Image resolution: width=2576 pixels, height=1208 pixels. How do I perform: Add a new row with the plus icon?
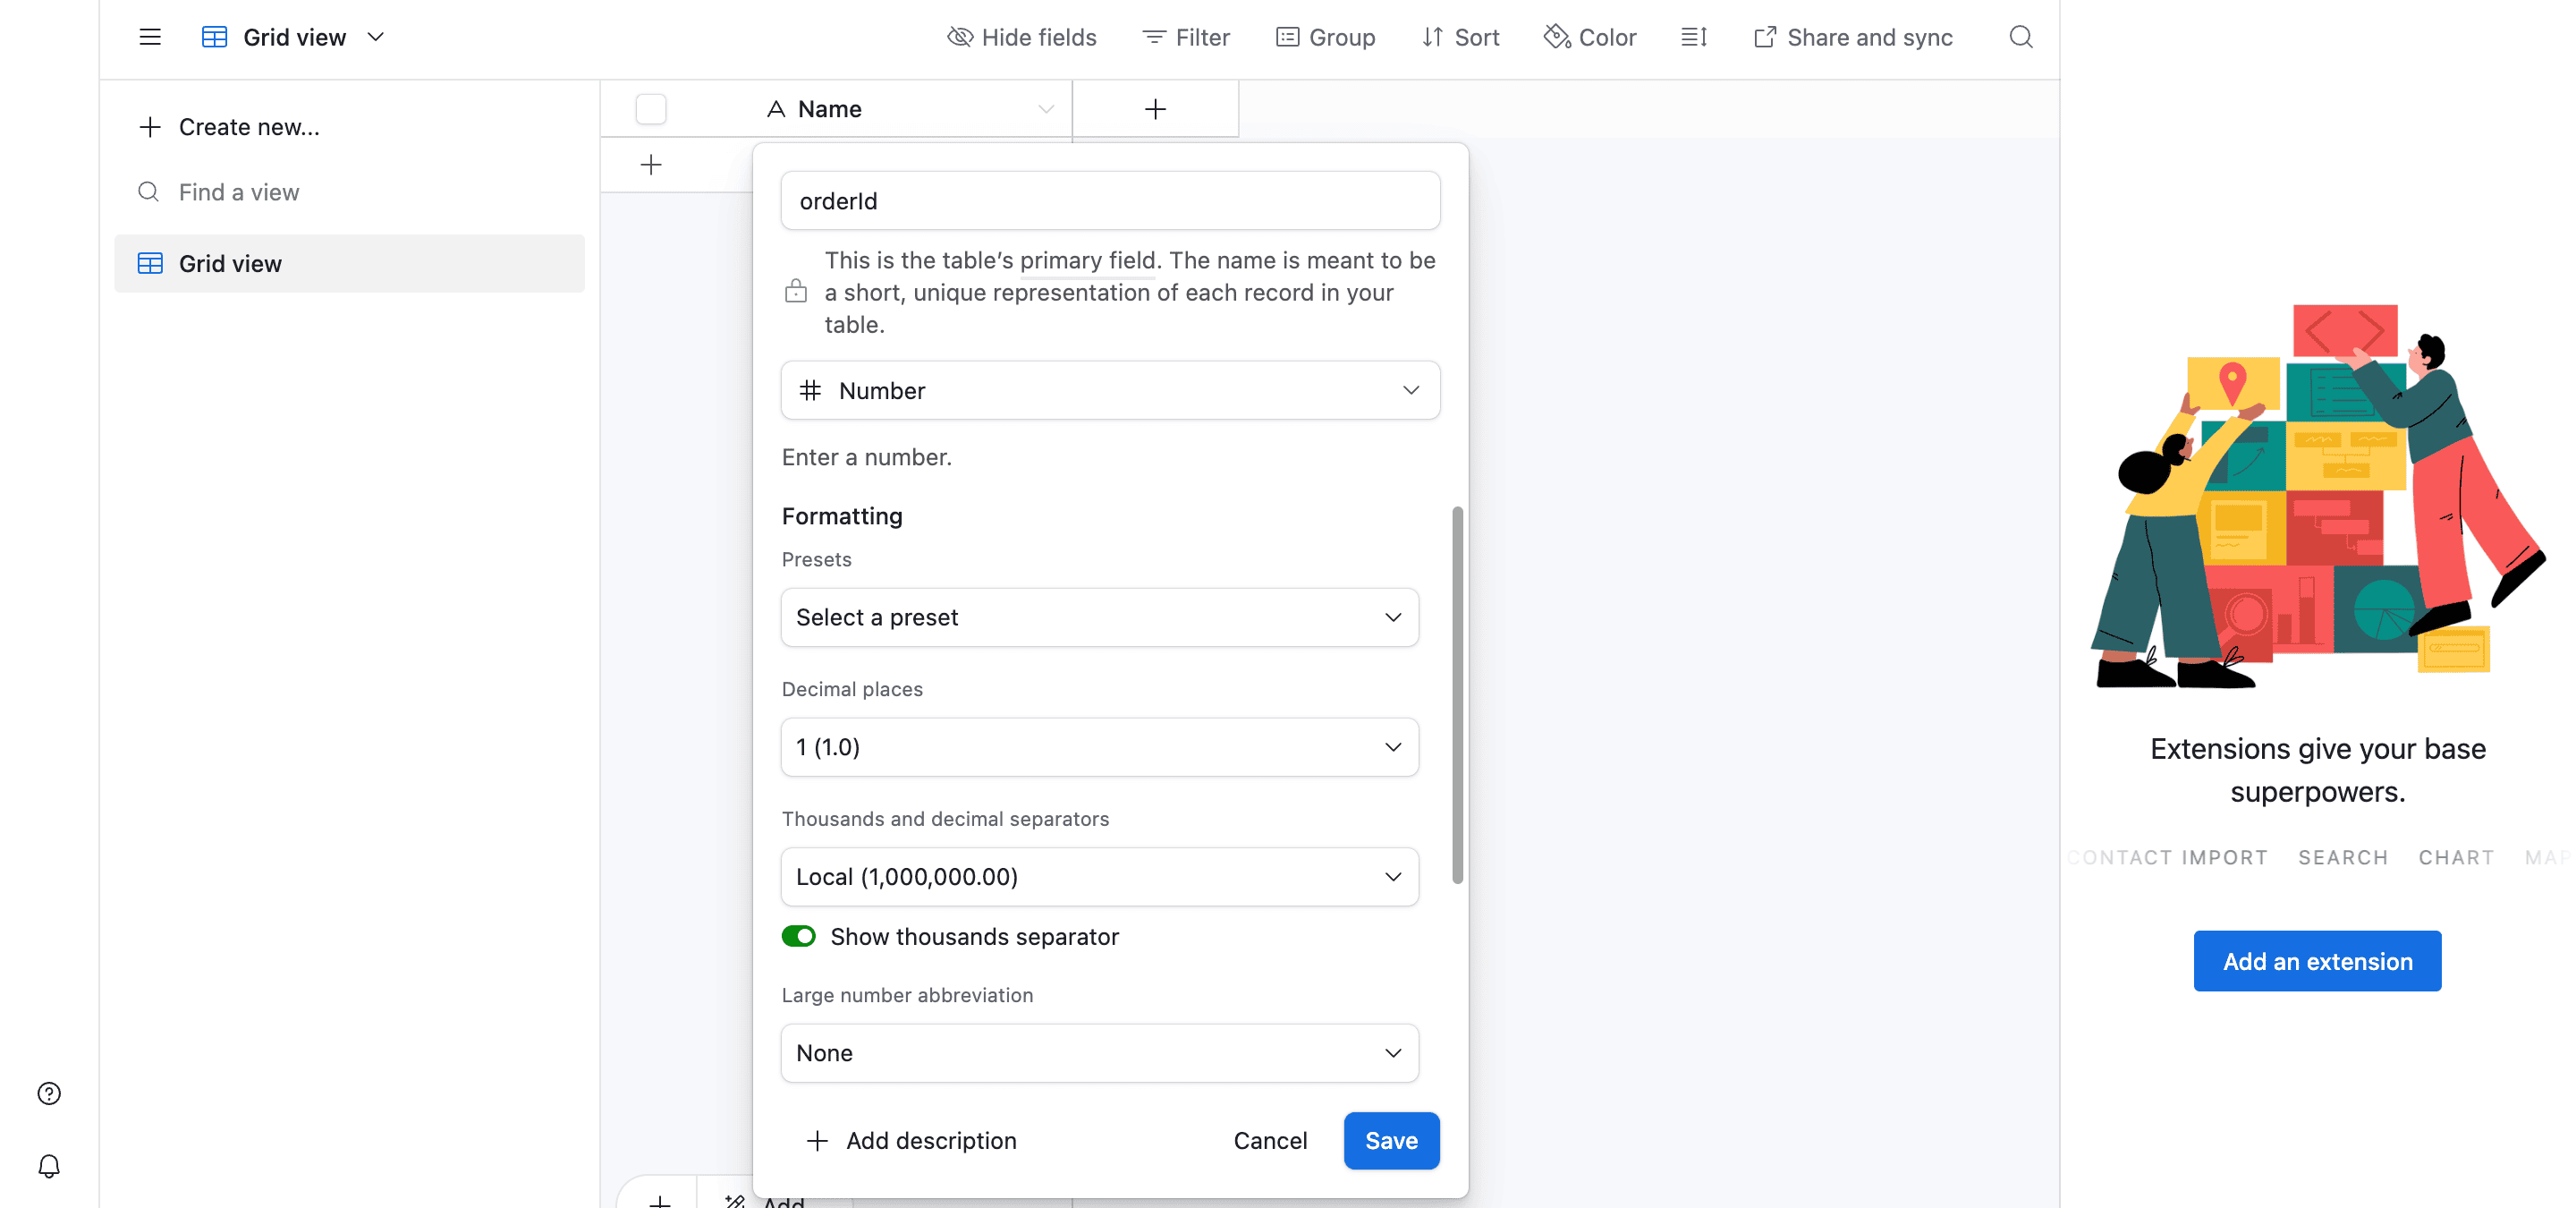pyautogui.click(x=651, y=164)
